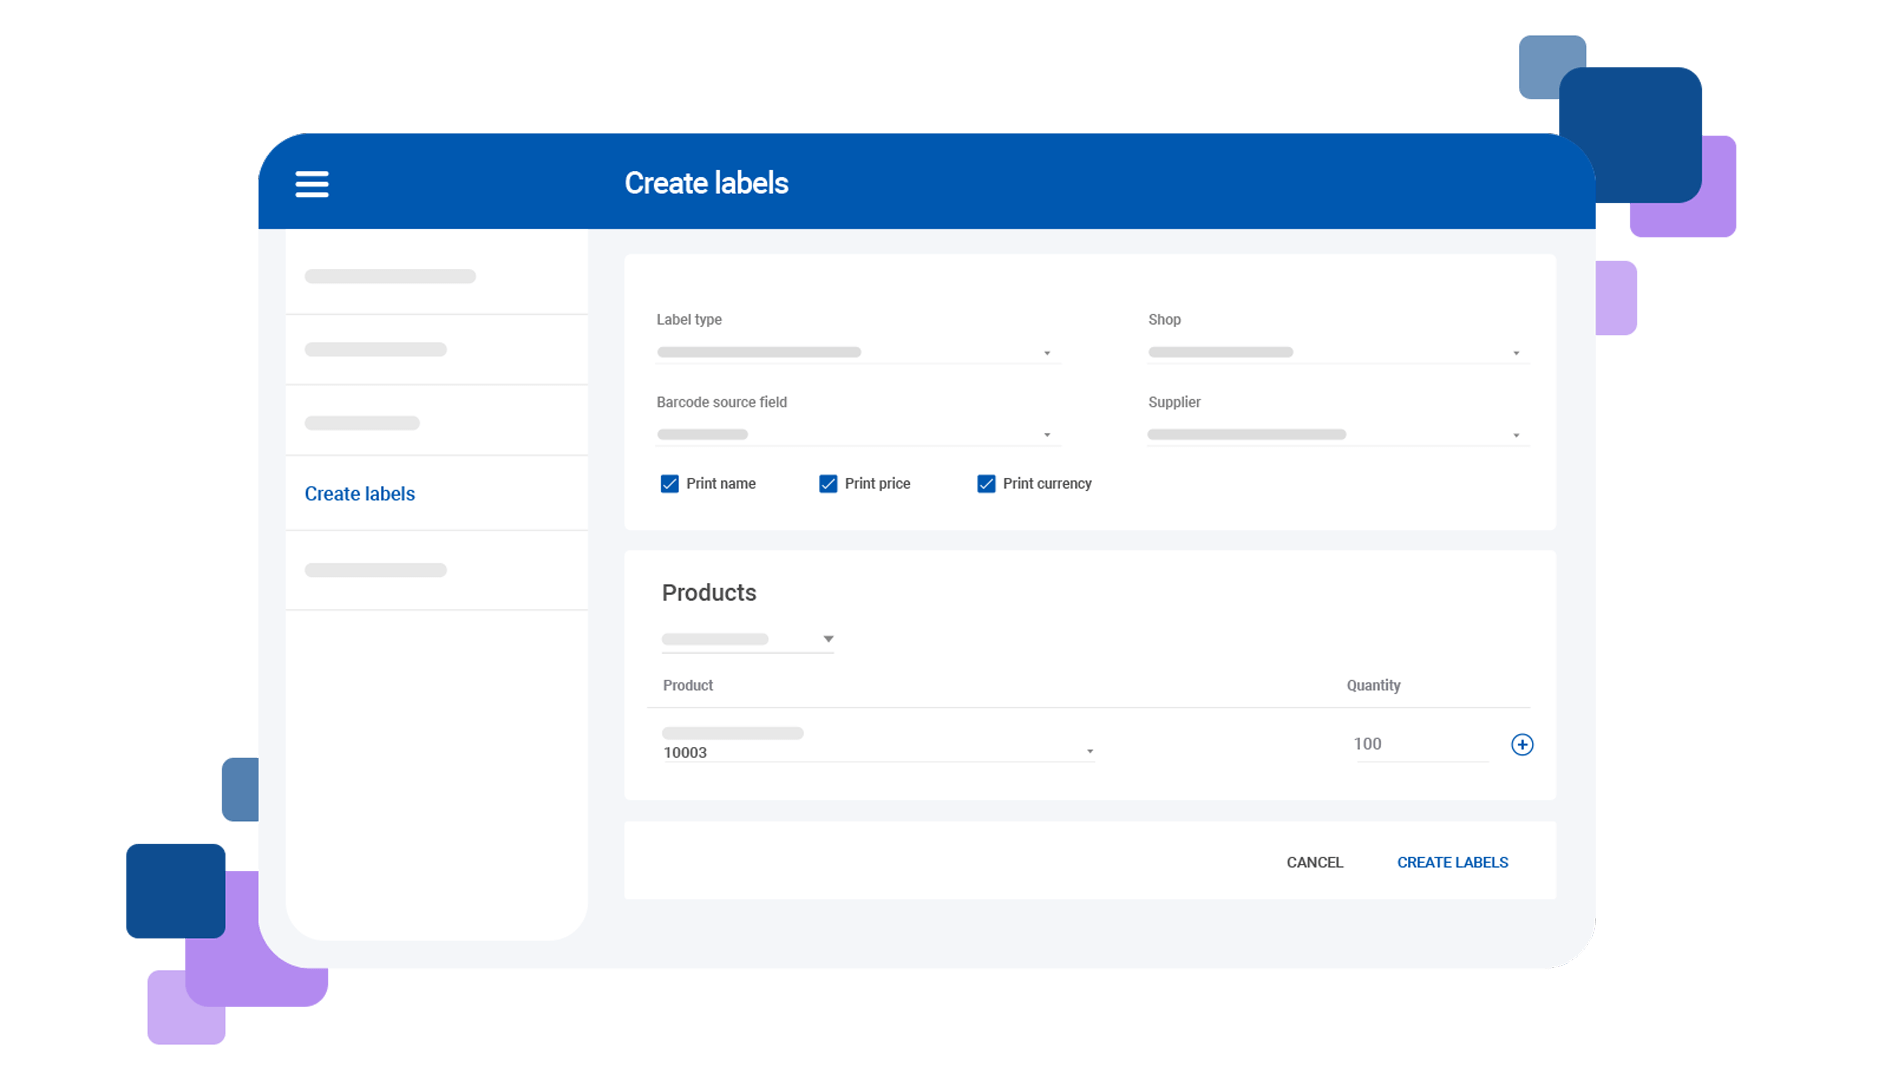The image size is (1885, 1080).
Task: Click the Create labels header title
Action: tap(706, 183)
